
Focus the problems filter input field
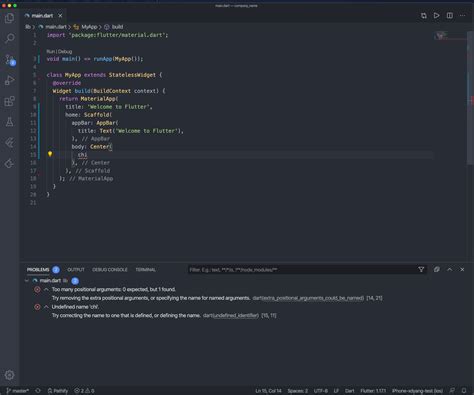(x=302, y=270)
